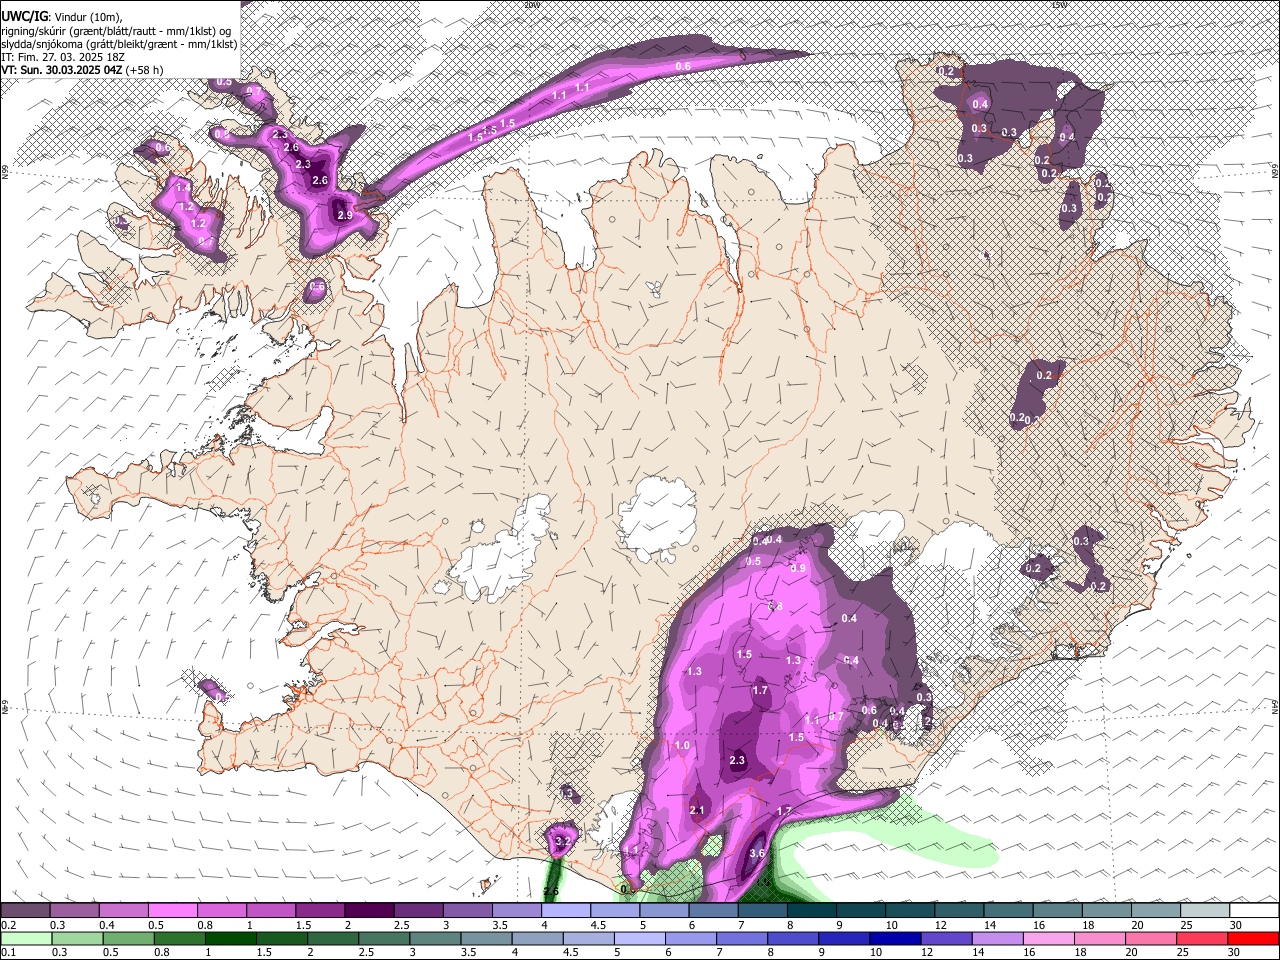Click the 0.9 snowfall value on the map
The width and height of the screenshot is (1280, 960).
pos(798,567)
